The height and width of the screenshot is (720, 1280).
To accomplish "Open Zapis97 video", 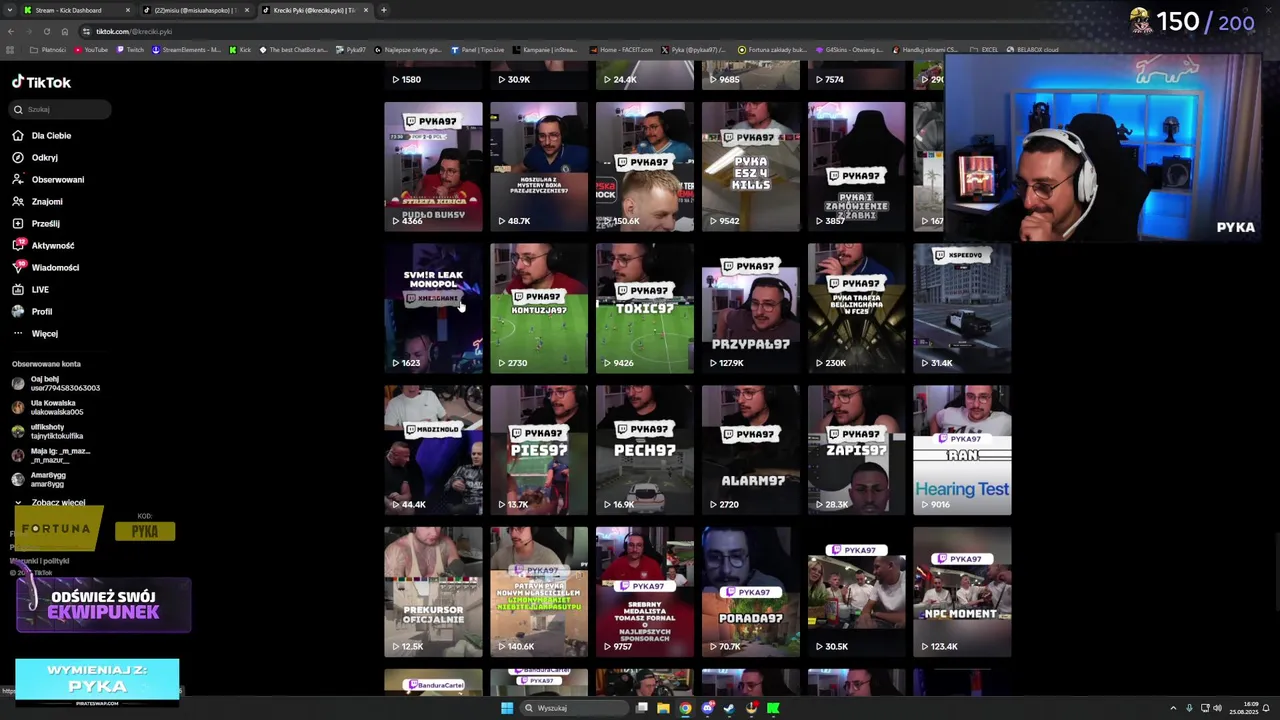I will 857,450.
